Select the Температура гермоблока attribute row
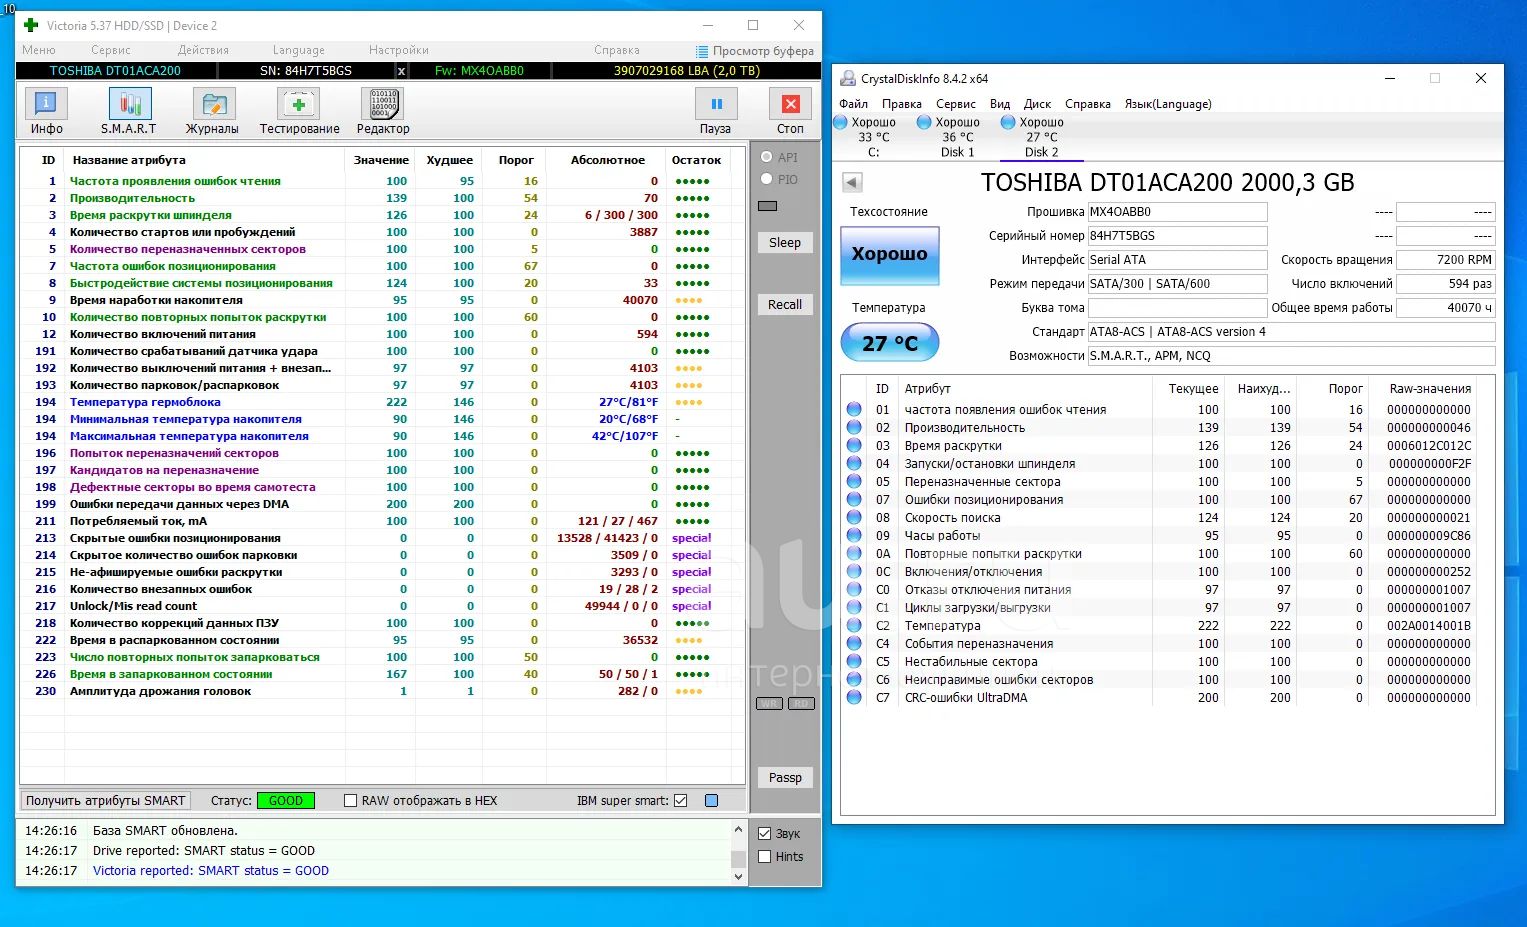The width and height of the screenshot is (1527, 927). click(380, 402)
